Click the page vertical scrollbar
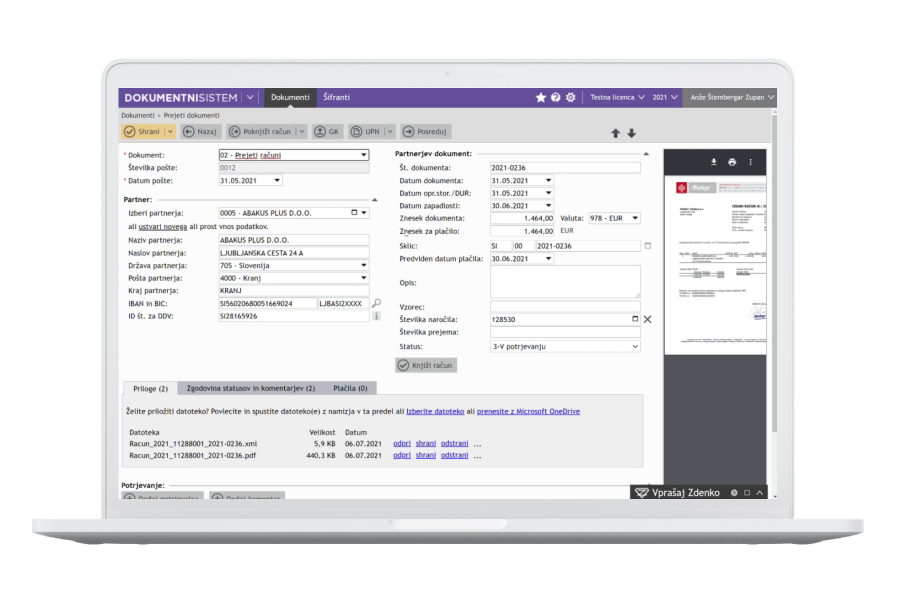Viewport: 900px width, 596px height. pos(774,276)
